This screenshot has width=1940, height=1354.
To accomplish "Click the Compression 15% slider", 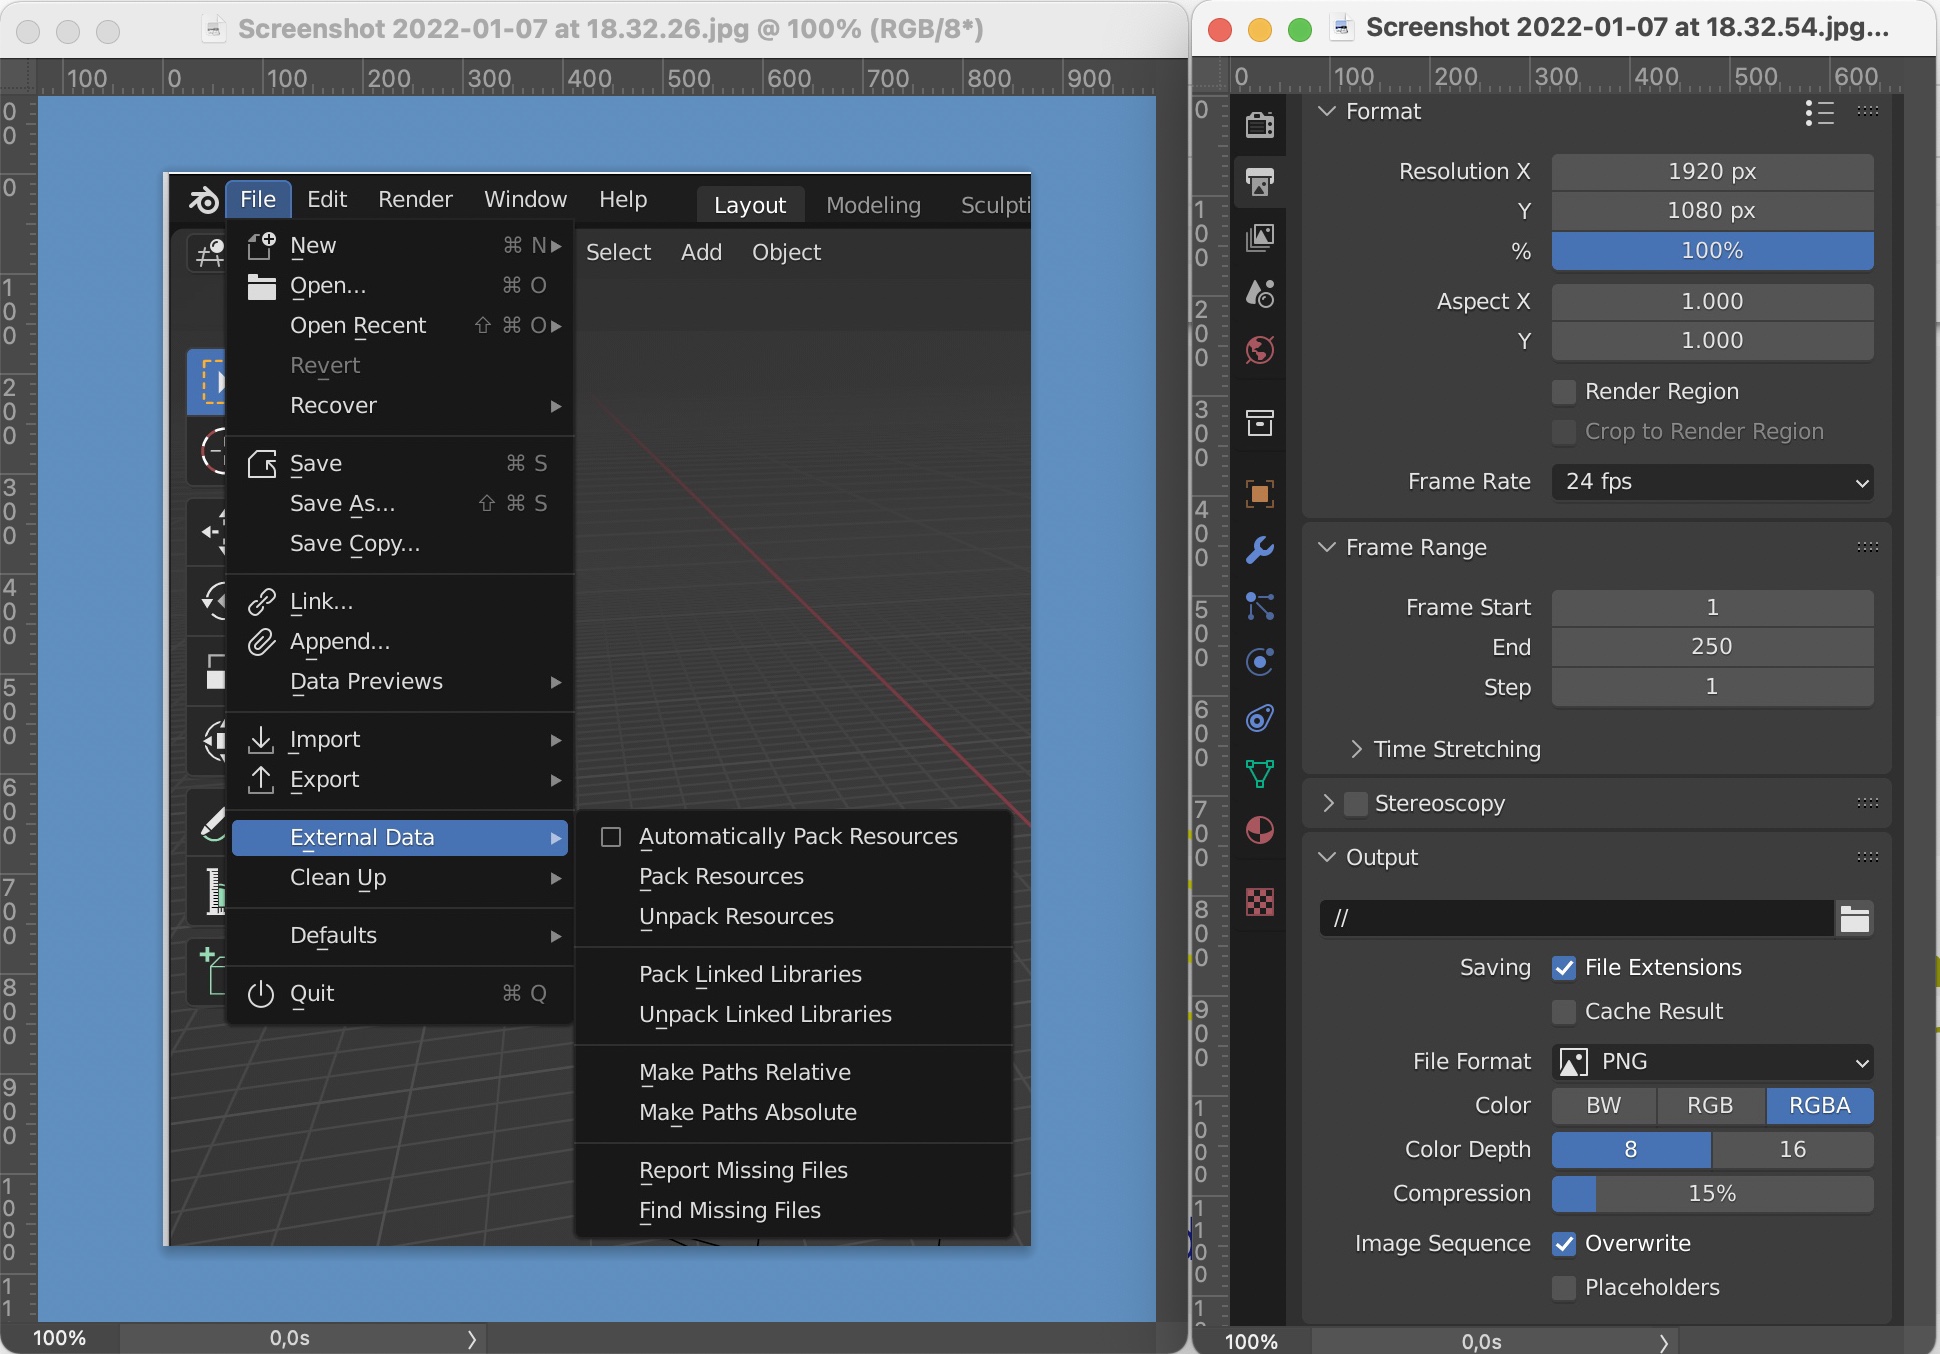I will 1711,1194.
